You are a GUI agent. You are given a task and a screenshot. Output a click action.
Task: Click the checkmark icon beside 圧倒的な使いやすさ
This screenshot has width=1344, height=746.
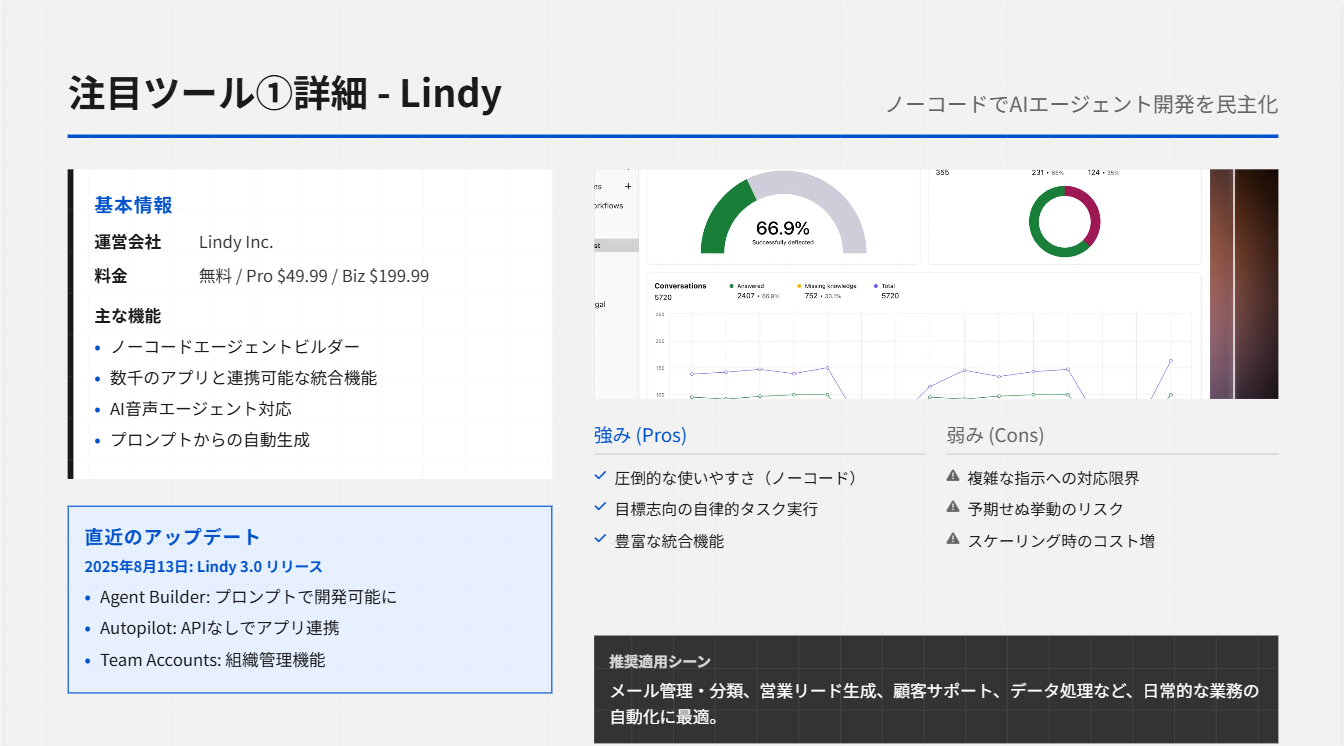pos(600,477)
